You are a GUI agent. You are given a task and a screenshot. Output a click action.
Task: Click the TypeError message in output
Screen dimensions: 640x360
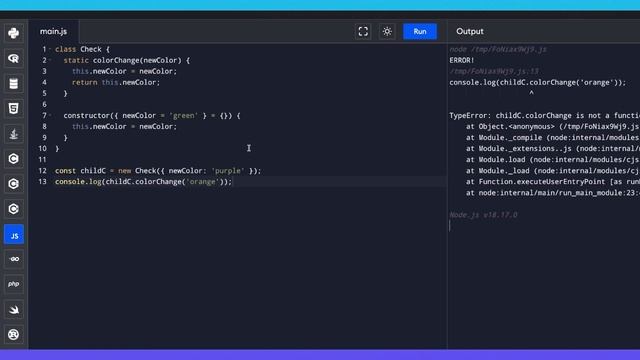[x=544, y=116]
